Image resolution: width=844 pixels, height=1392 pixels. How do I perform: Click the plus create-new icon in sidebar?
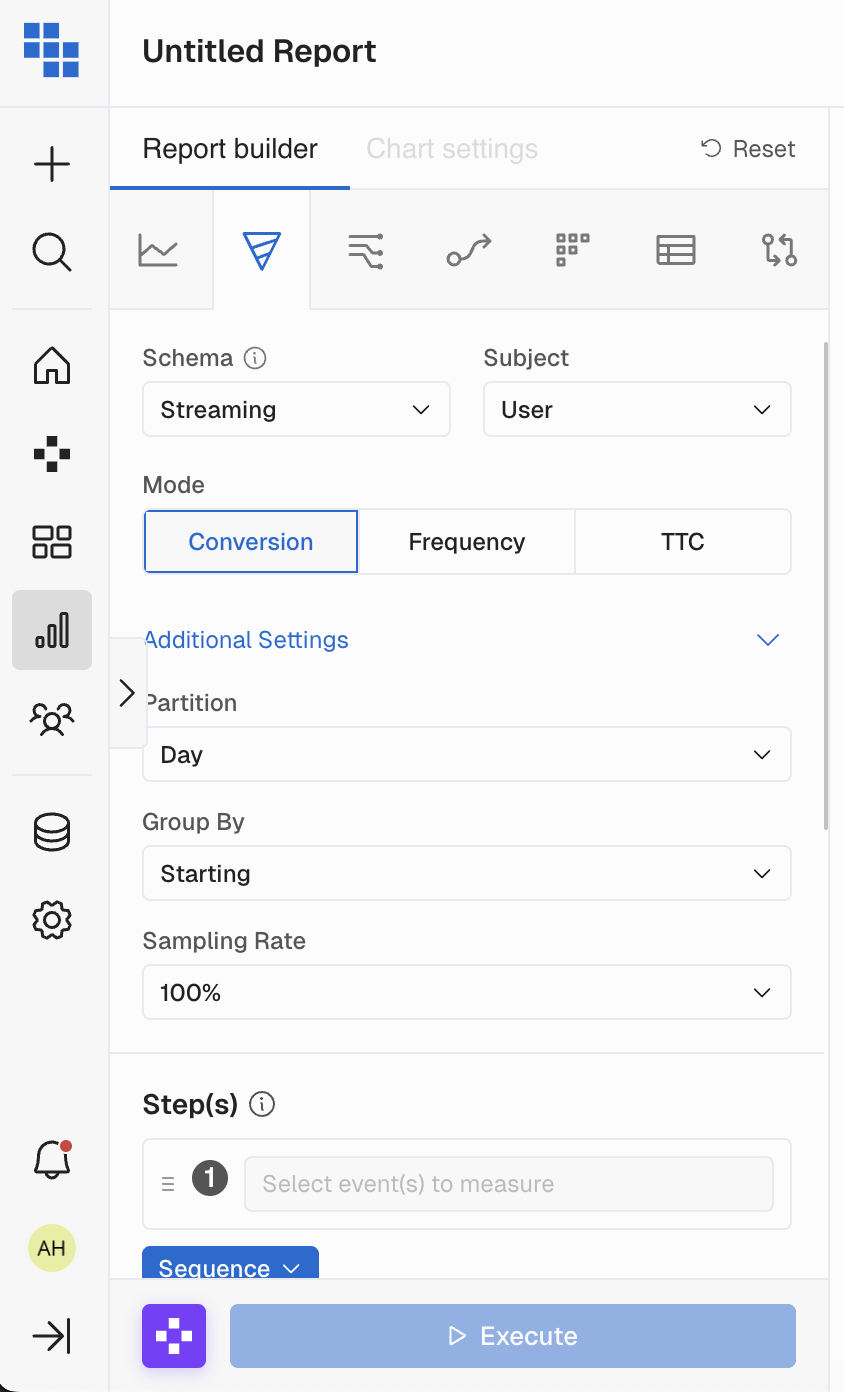point(52,164)
